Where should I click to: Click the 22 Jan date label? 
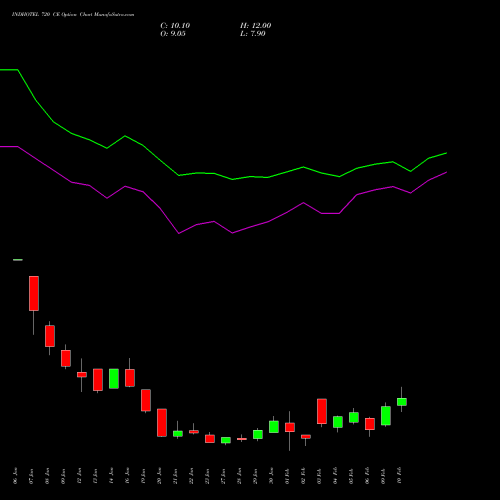[191, 476]
